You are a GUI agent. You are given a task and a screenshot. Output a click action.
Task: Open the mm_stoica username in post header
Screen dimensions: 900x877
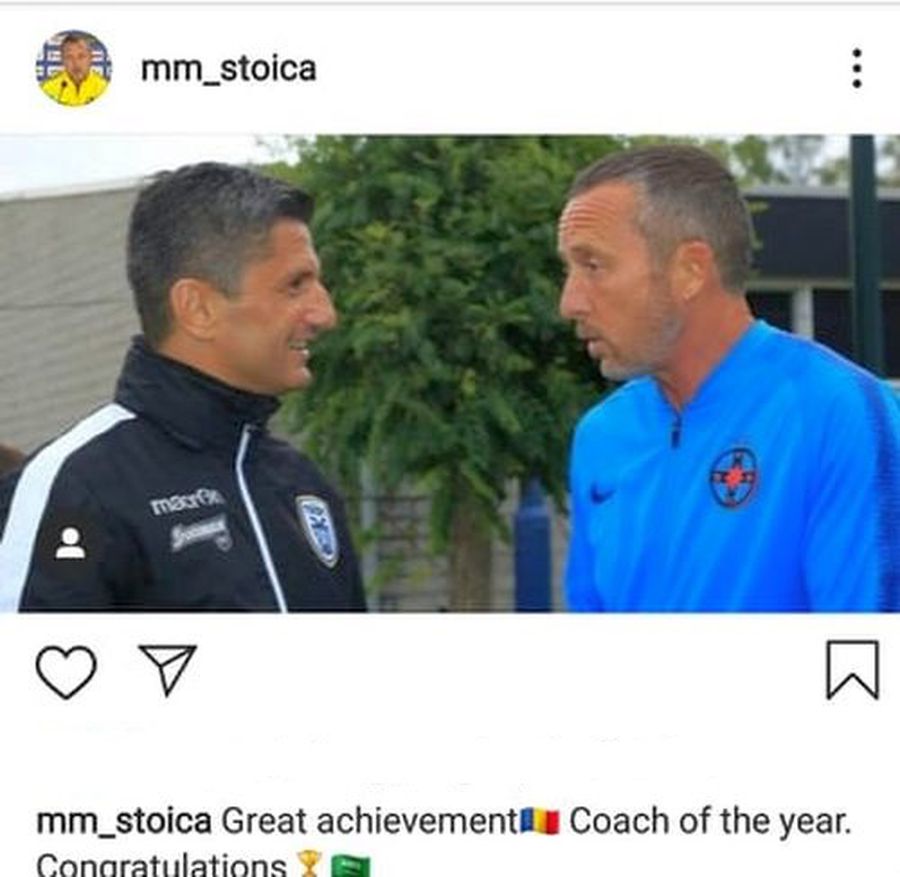coord(228,68)
